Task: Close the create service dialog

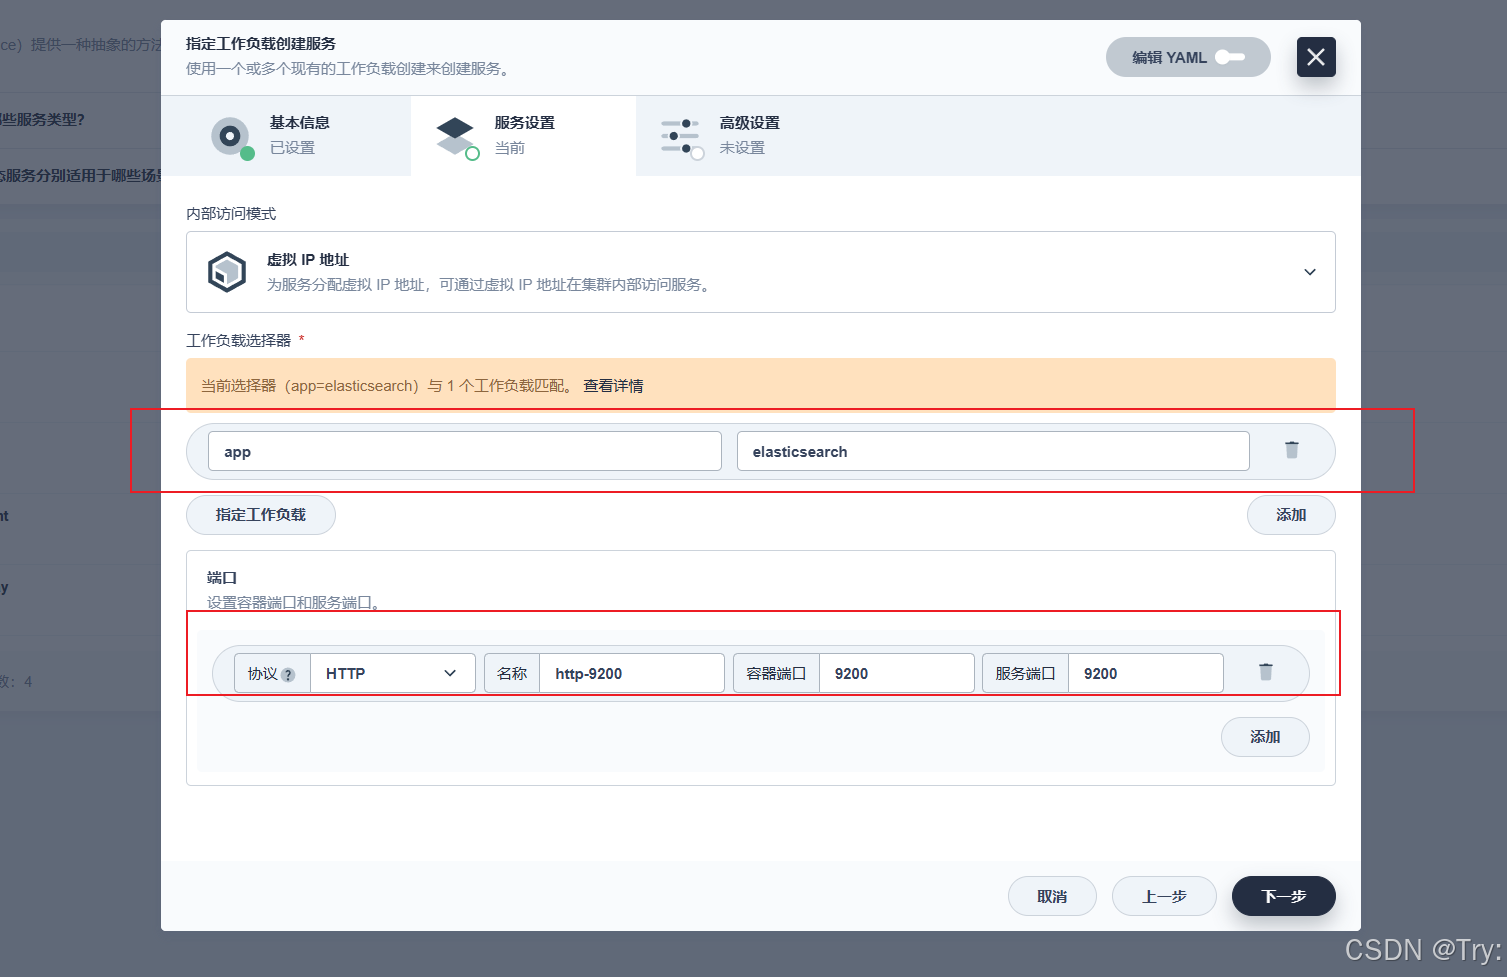Action: [1316, 57]
